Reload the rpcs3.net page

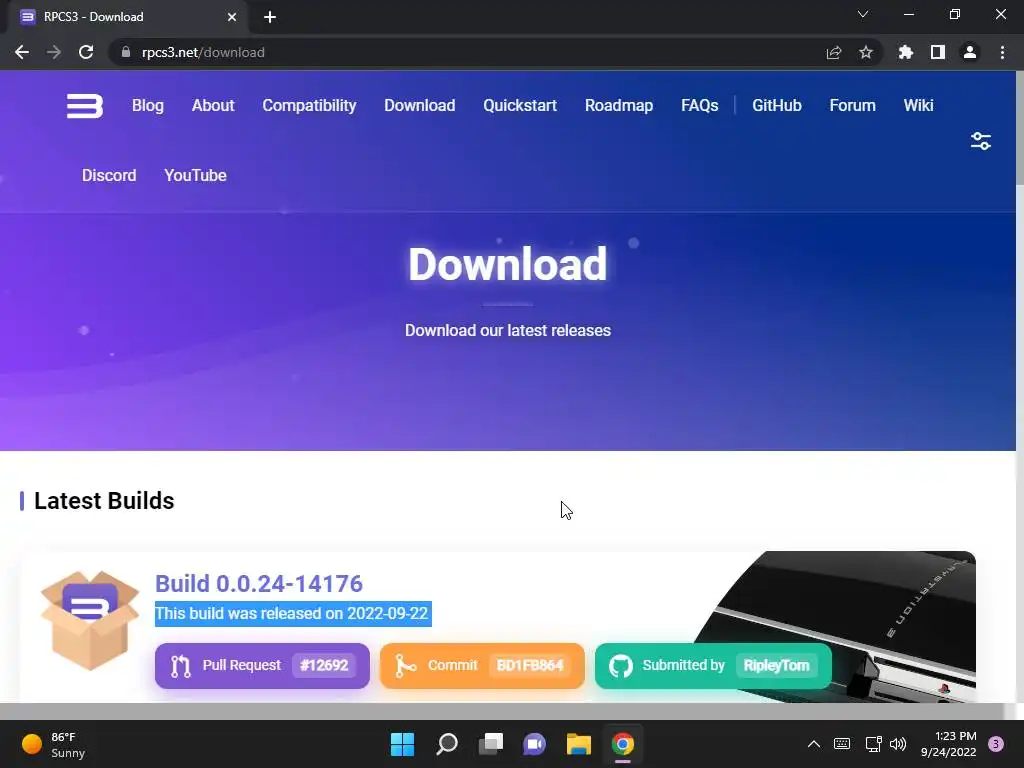[x=86, y=52]
